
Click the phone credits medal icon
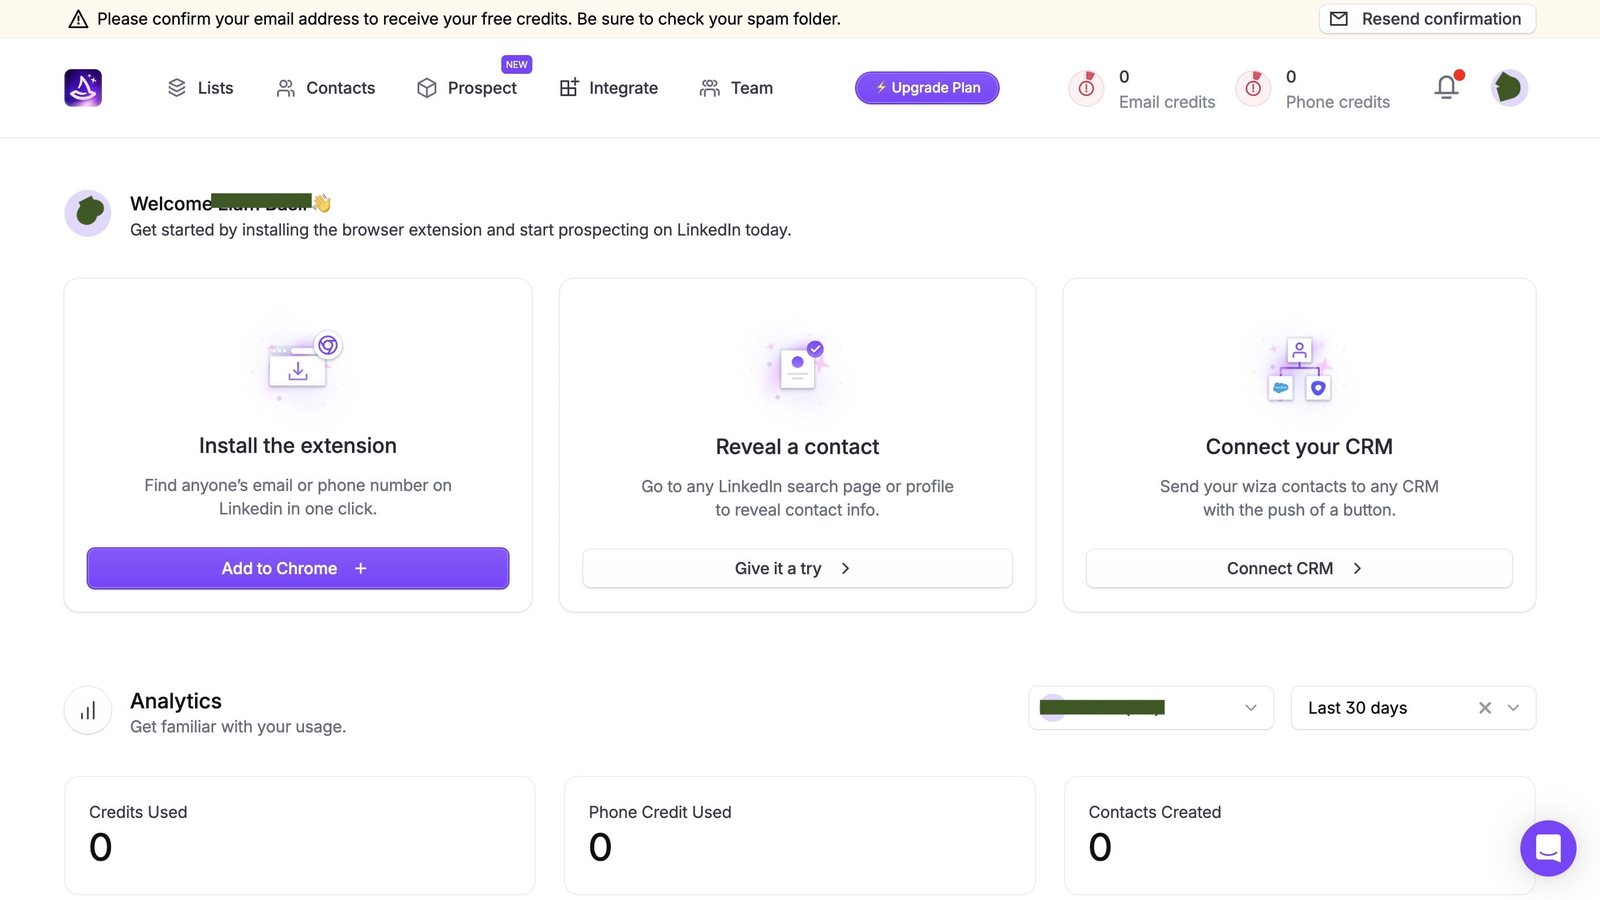[1253, 88]
